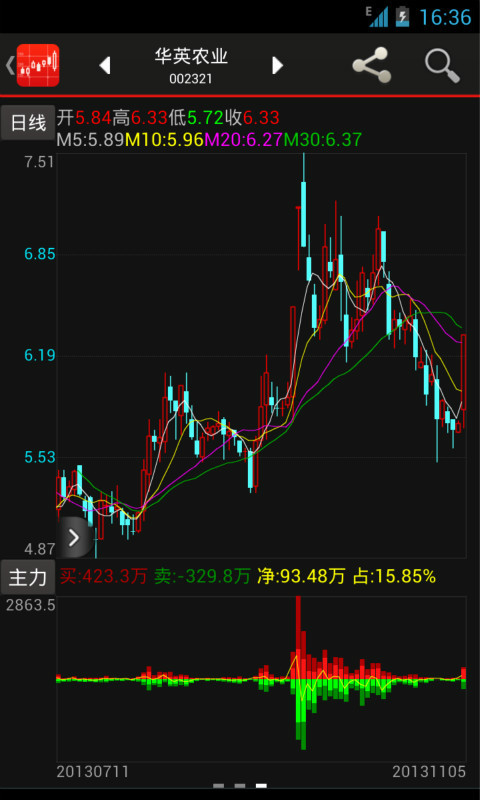The width and height of the screenshot is (480, 800).
Task: Go to previous stock with left arrow
Action: (x=105, y=65)
